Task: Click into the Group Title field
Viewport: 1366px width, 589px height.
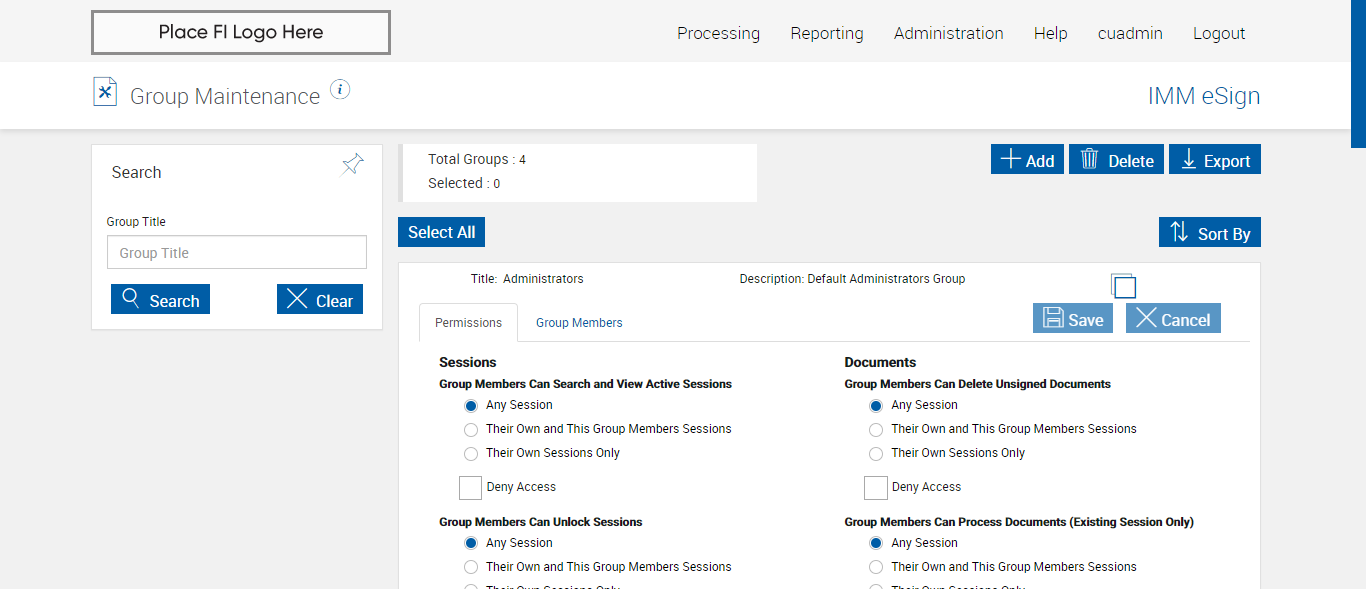Action: (237, 253)
